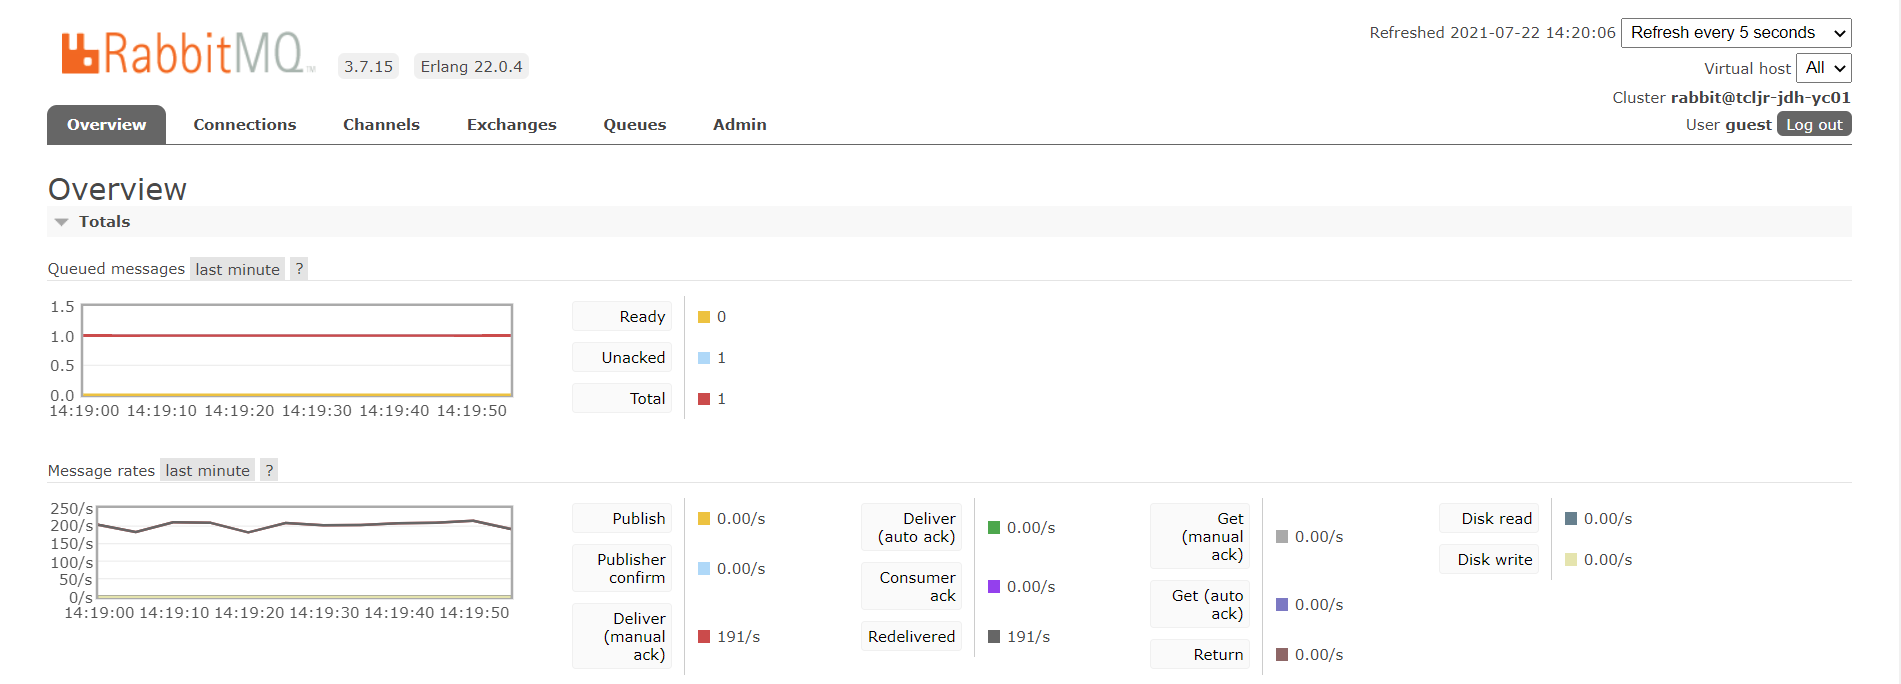The width and height of the screenshot is (1901, 684).
Task: Change Message rates last minute range
Action: (x=207, y=471)
